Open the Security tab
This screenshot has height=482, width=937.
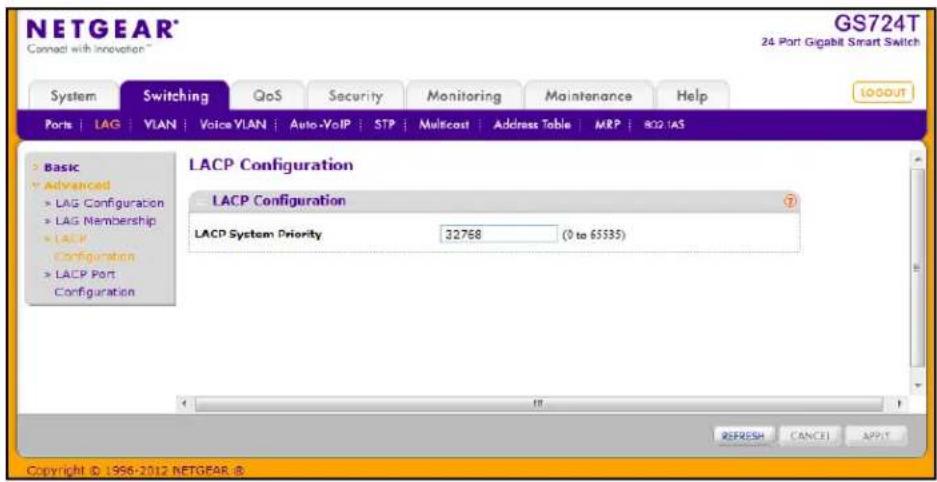[x=355, y=96]
